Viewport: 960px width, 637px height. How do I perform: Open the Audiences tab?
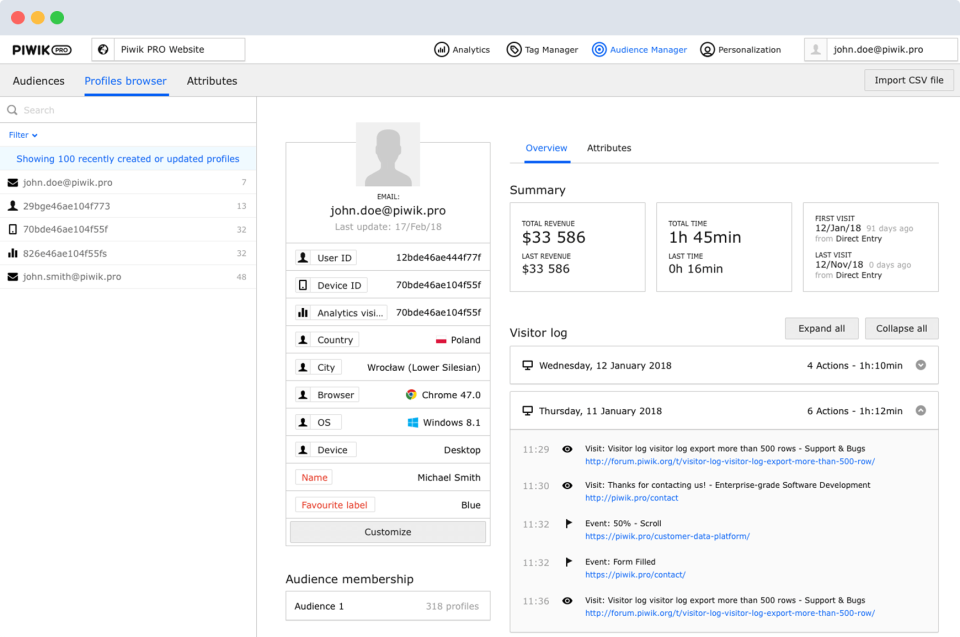pos(38,81)
